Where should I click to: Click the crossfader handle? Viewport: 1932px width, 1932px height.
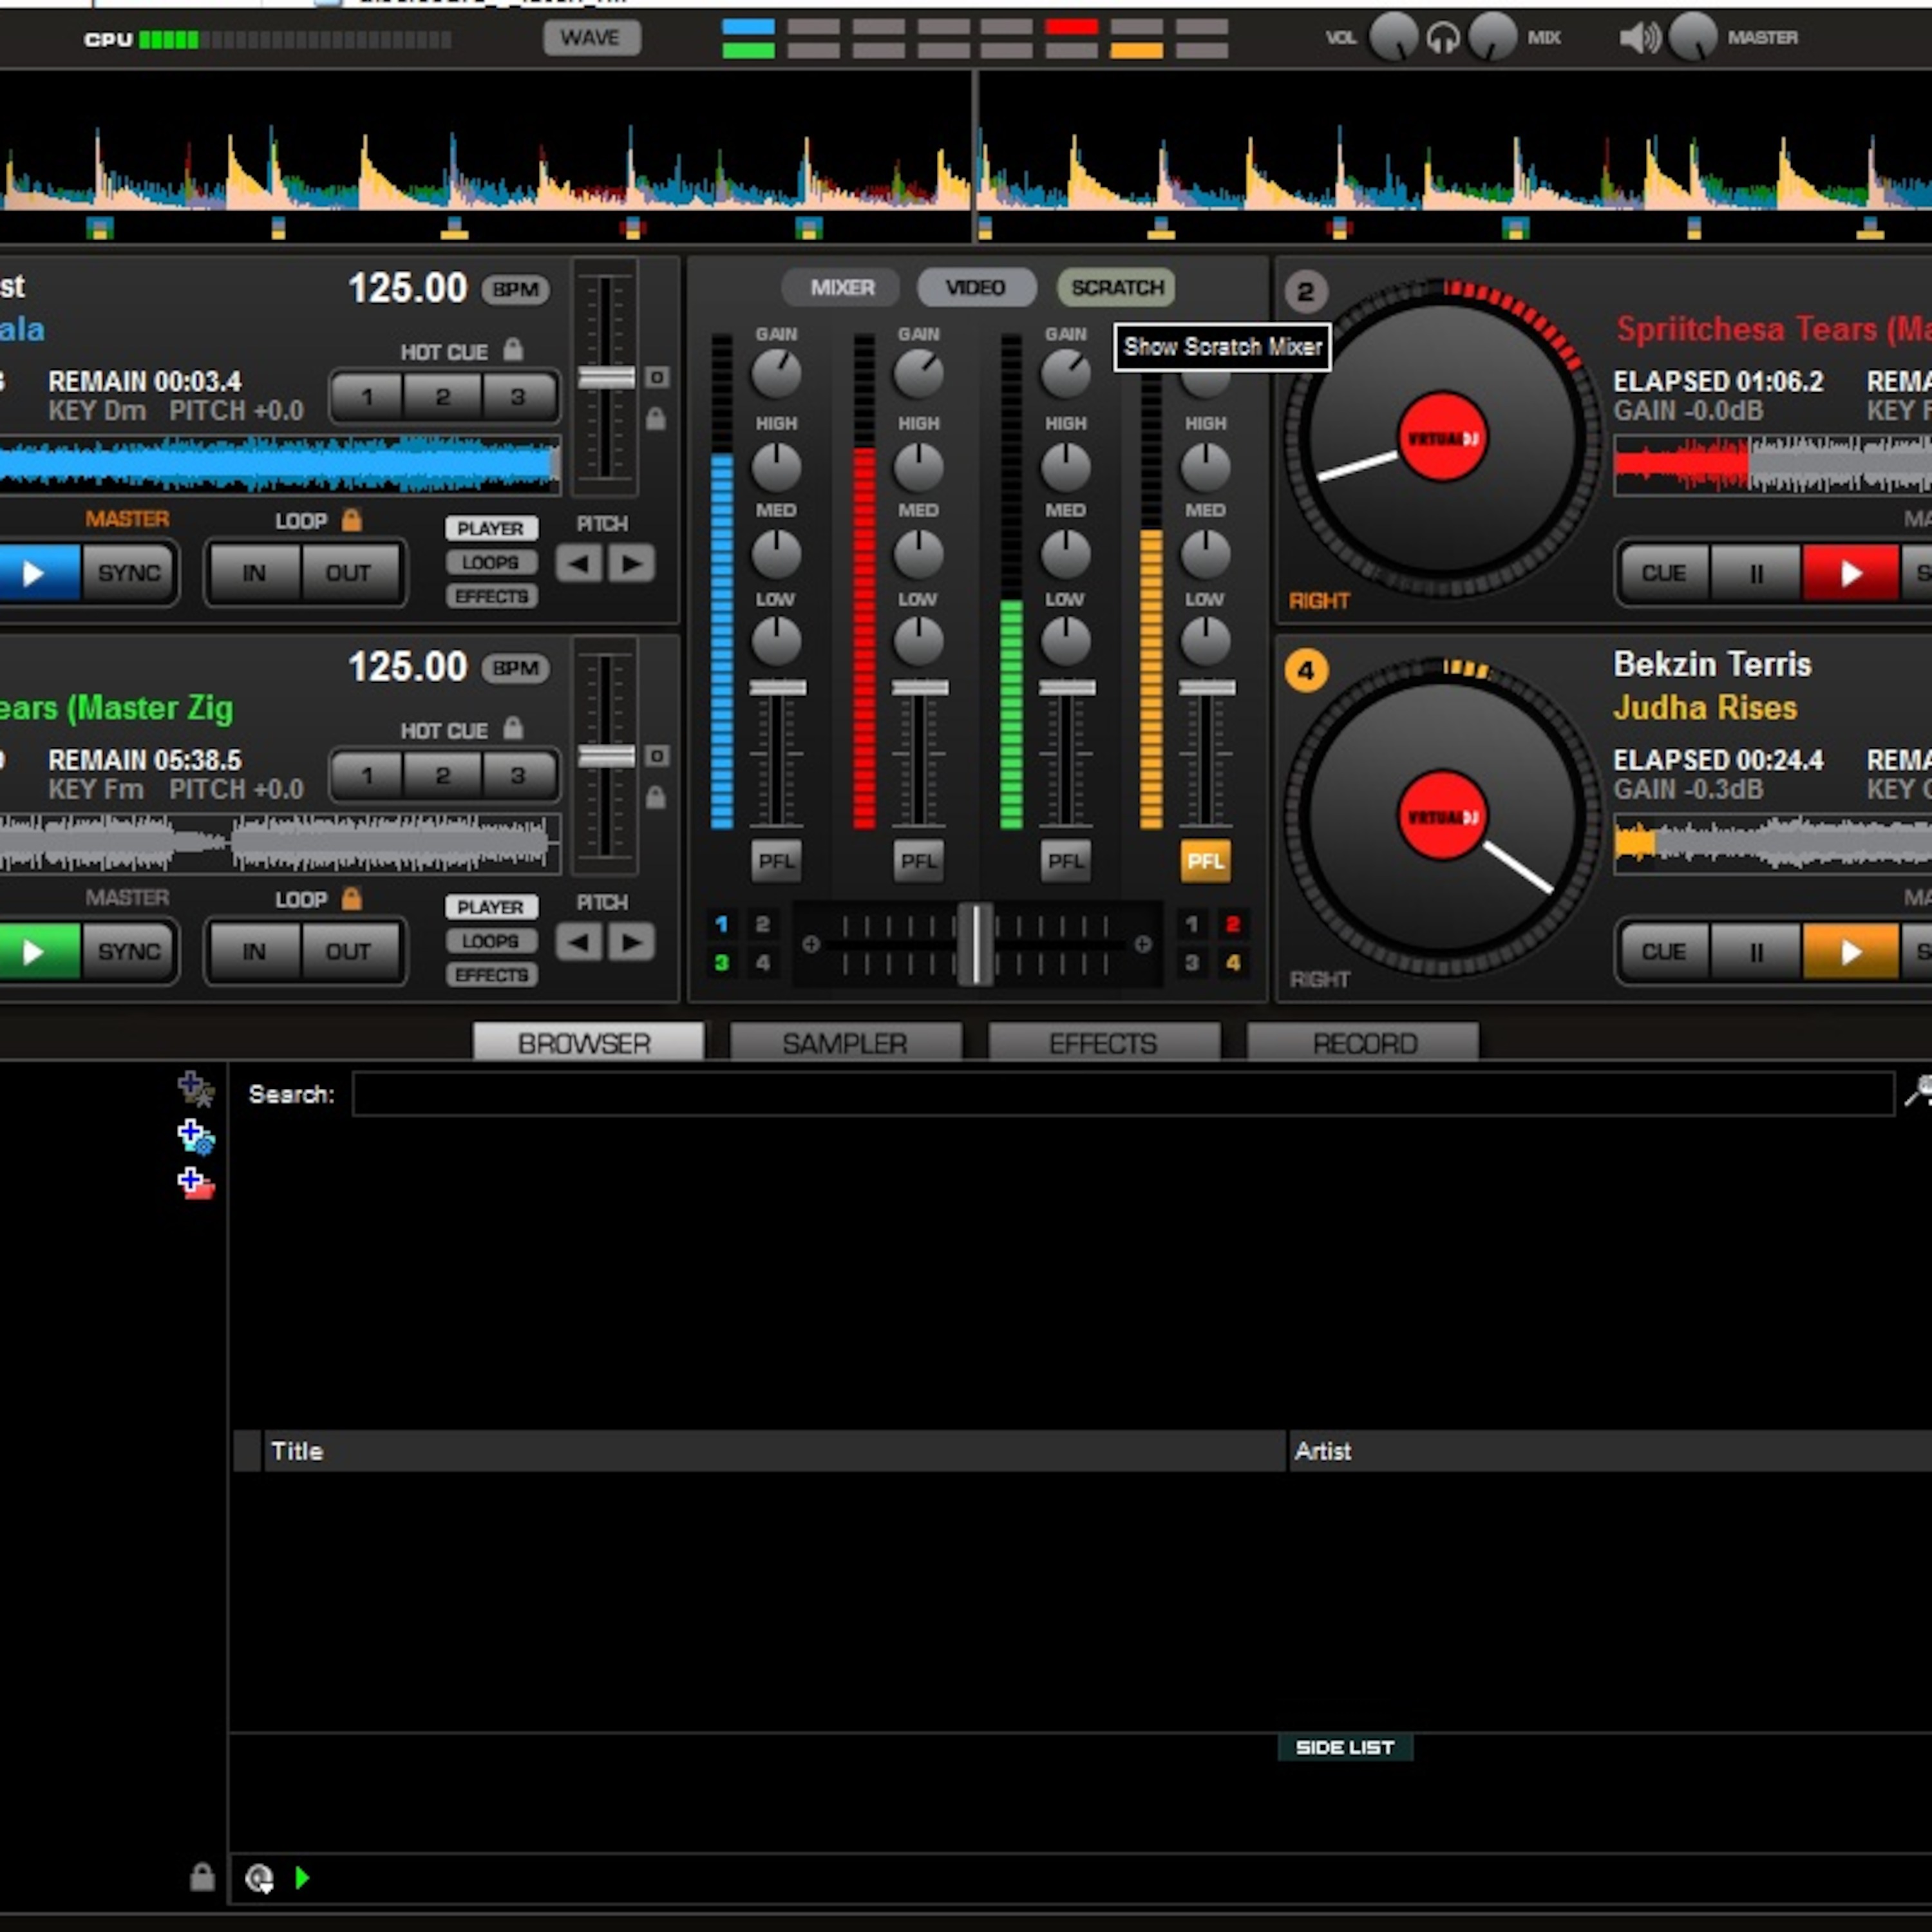pyautogui.click(x=975, y=943)
